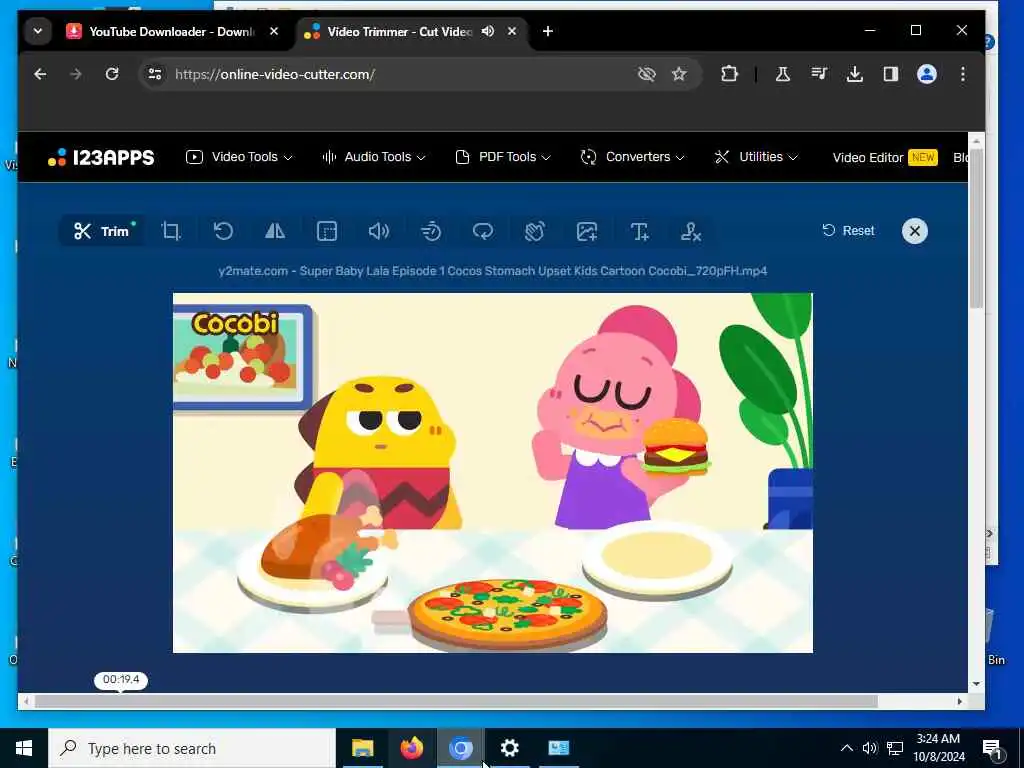Select the Add text tool icon

tap(639, 231)
